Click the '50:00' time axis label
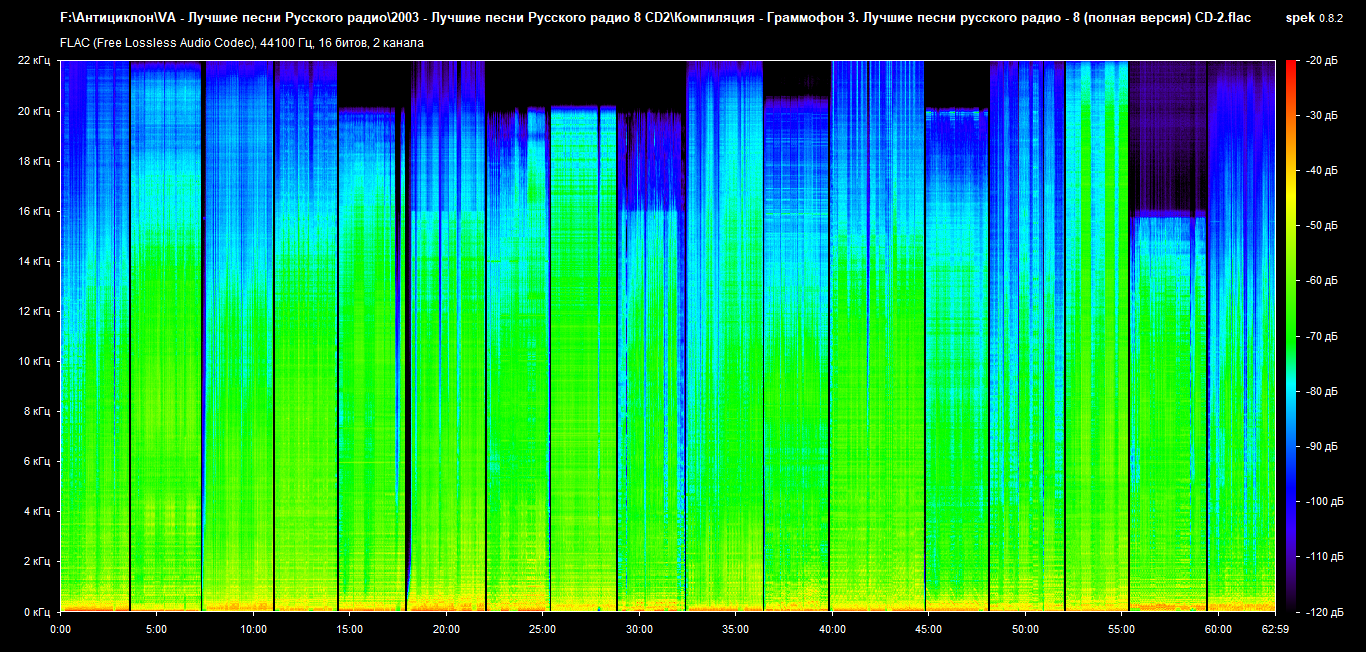Screen dimensions: 1366x652 [x=1025, y=629]
